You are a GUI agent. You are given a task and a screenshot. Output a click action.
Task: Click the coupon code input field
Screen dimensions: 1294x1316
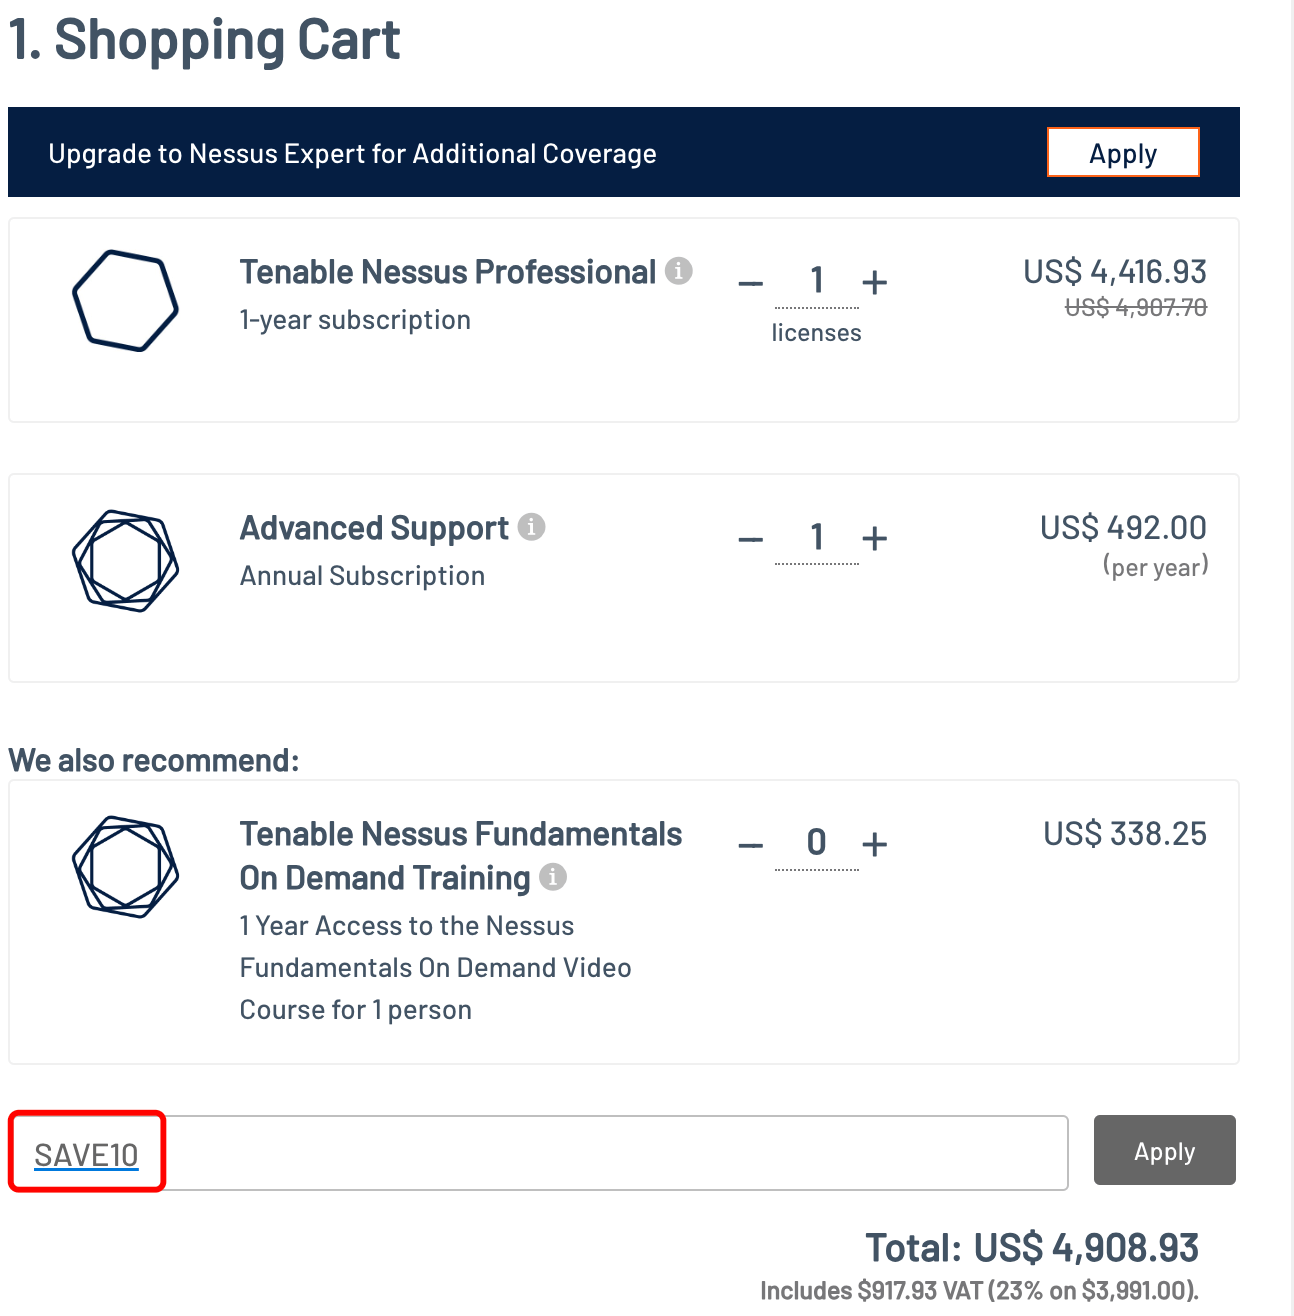tap(600, 1153)
